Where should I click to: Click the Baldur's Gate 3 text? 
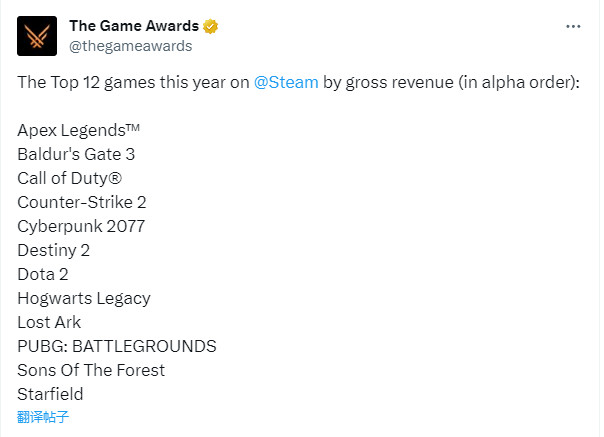point(76,154)
